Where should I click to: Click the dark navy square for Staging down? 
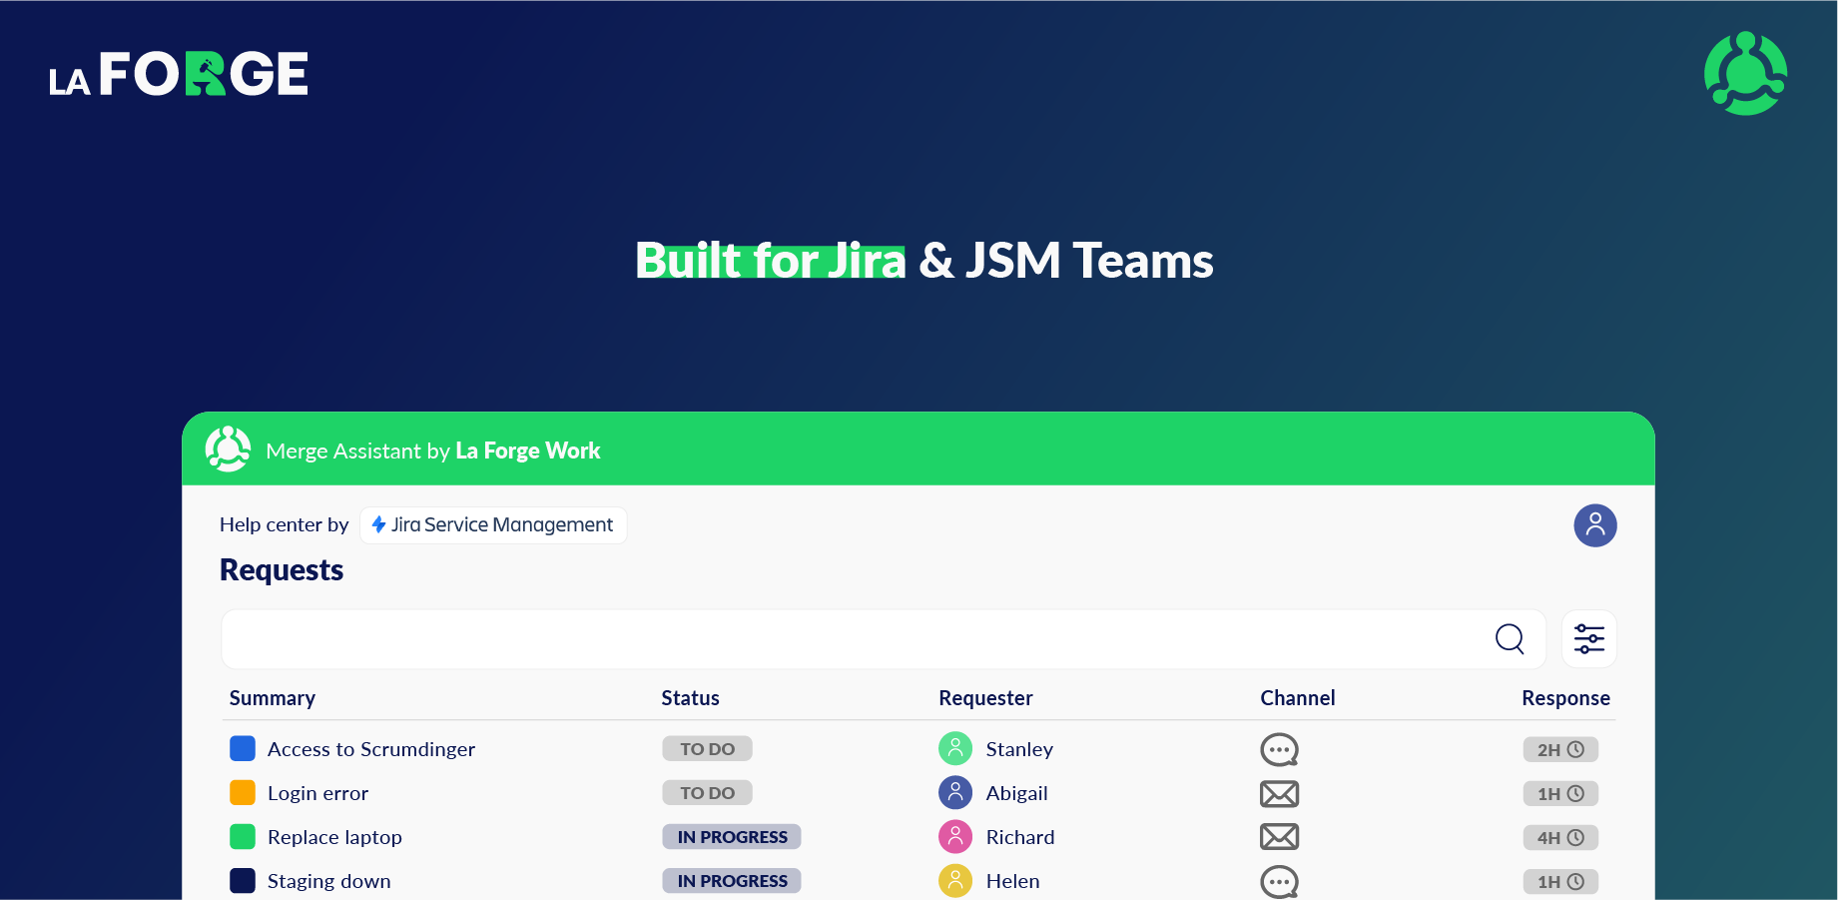pyautogui.click(x=242, y=880)
